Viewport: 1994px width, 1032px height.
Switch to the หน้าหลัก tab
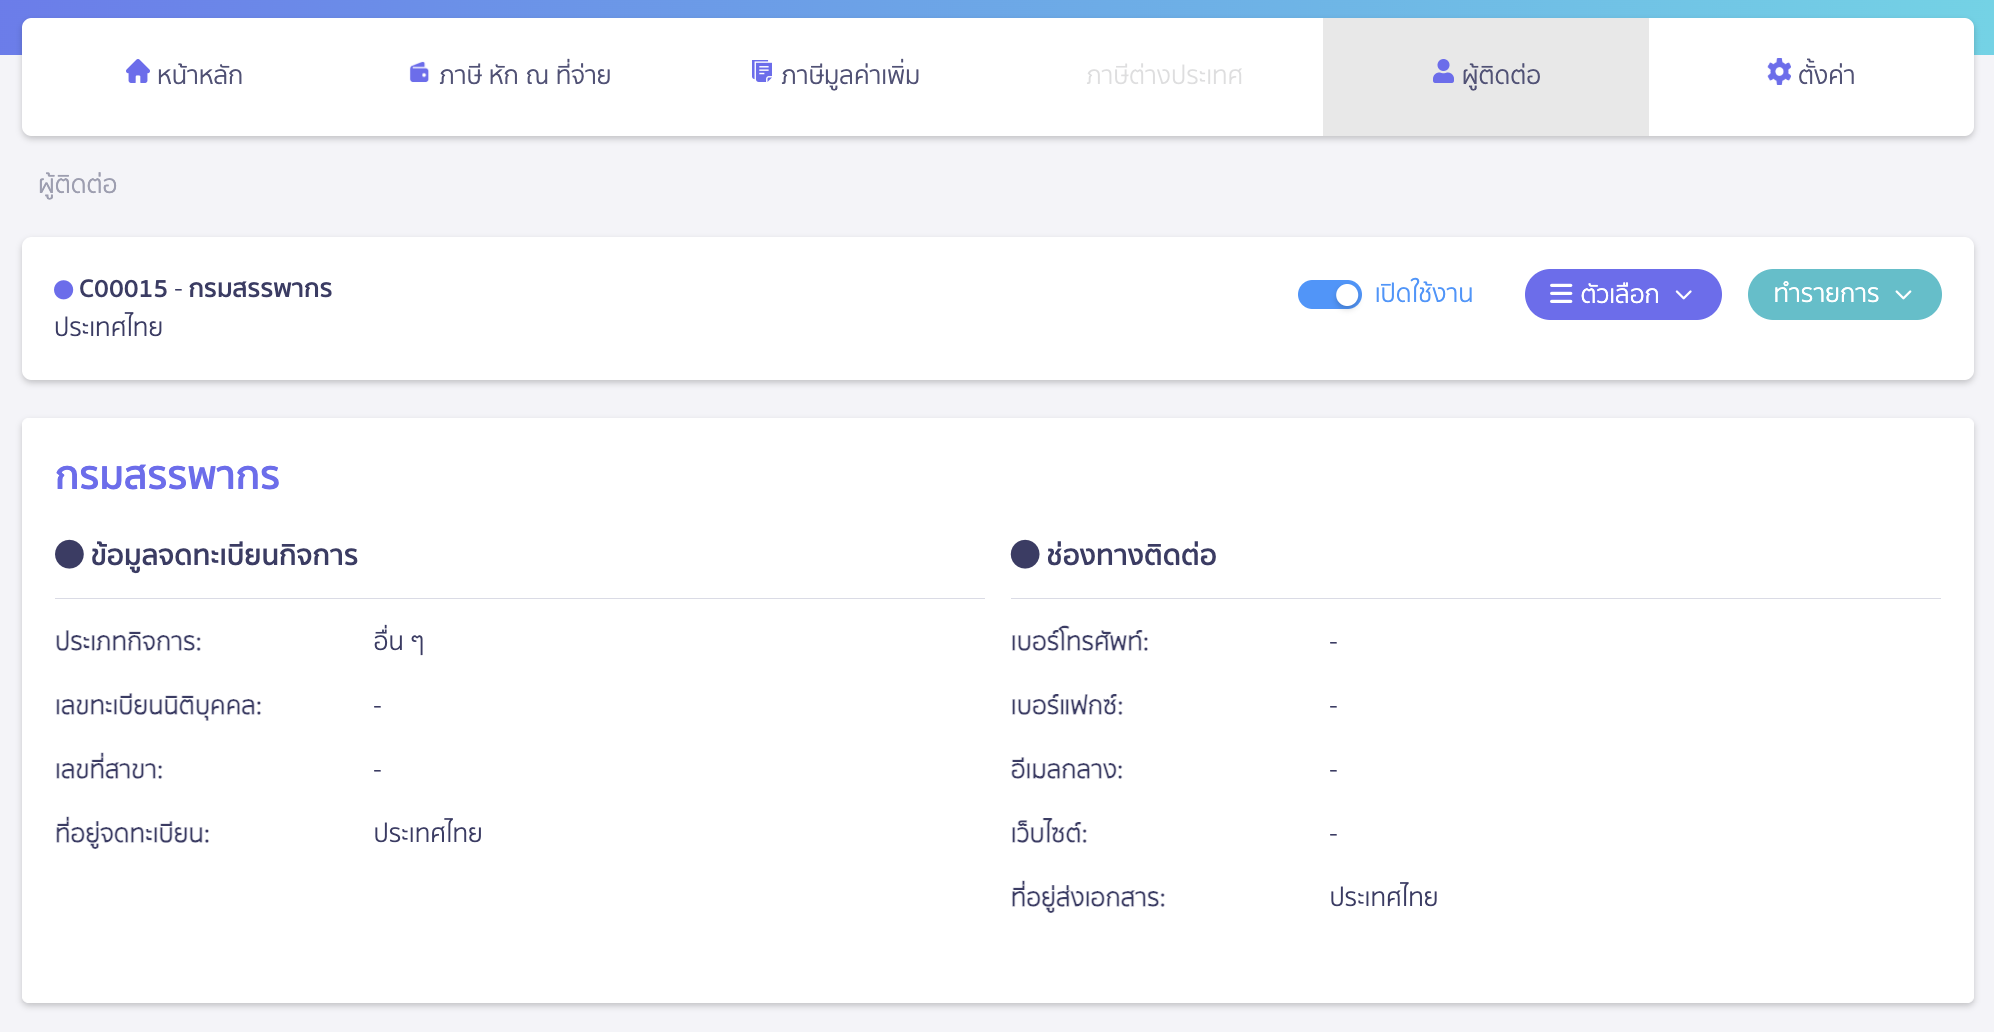[x=185, y=76]
